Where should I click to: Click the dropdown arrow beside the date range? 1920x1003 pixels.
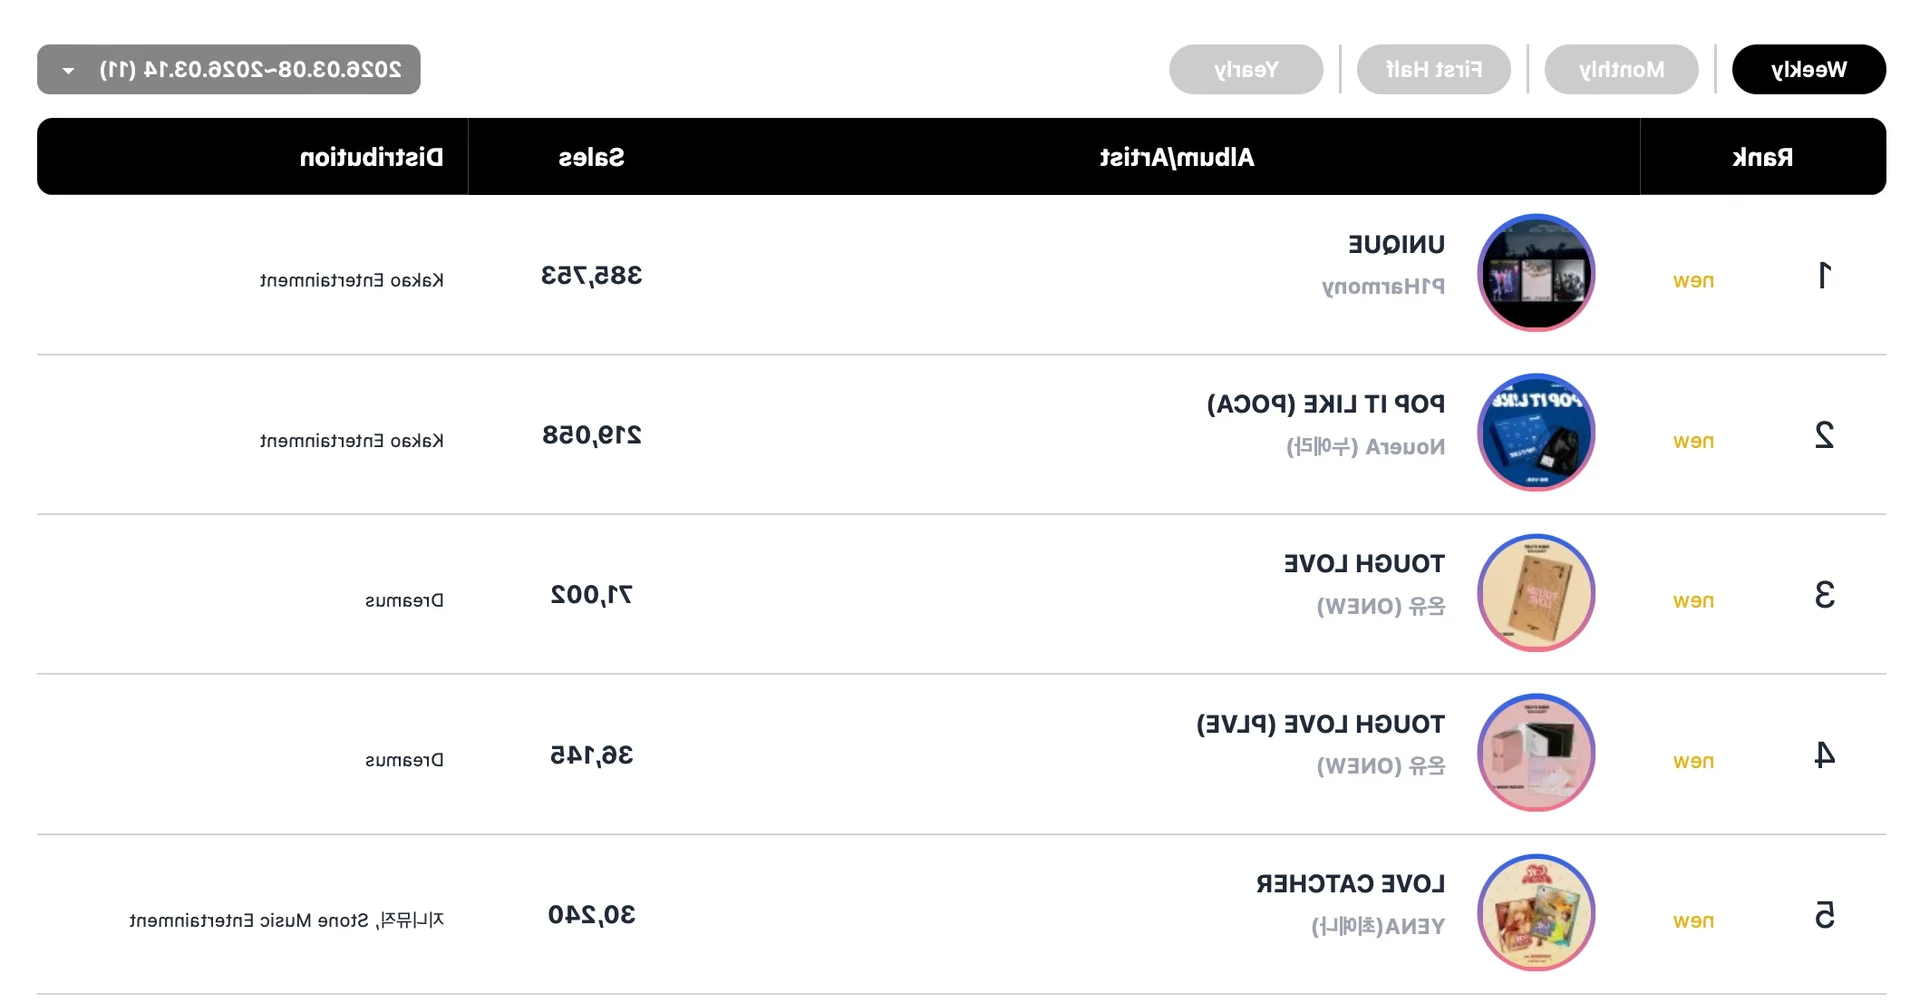[x=68, y=70]
